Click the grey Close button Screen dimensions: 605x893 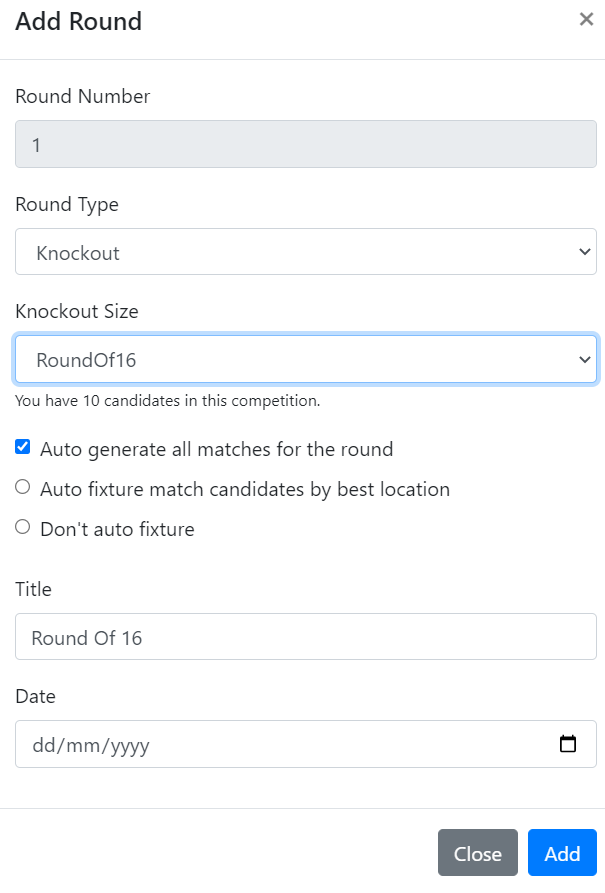click(478, 853)
